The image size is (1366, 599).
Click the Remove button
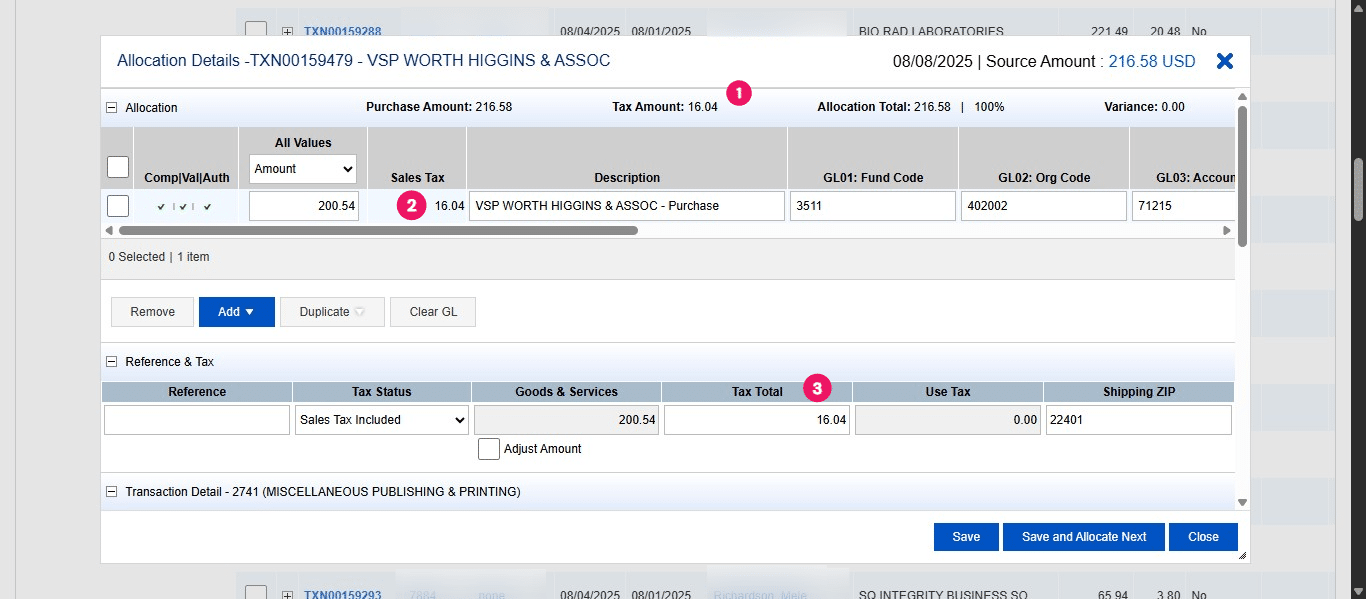pos(152,311)
